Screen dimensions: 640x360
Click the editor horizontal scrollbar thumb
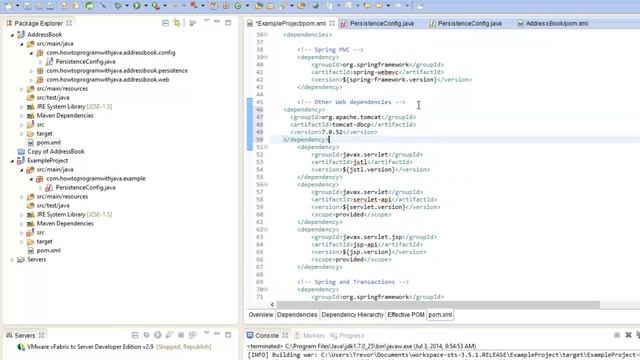(438, 305)
